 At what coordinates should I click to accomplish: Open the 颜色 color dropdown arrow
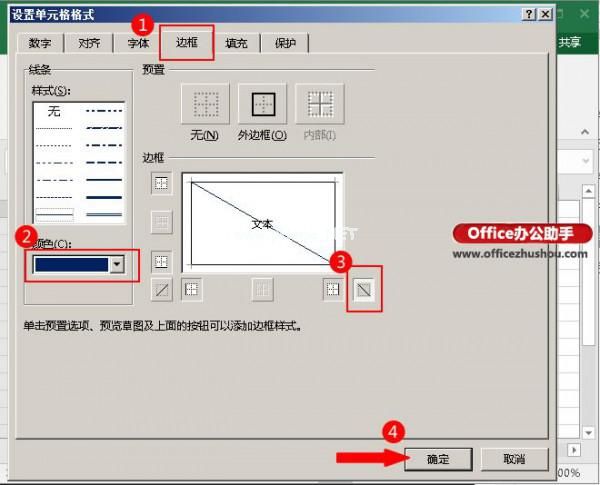point(118,265)
